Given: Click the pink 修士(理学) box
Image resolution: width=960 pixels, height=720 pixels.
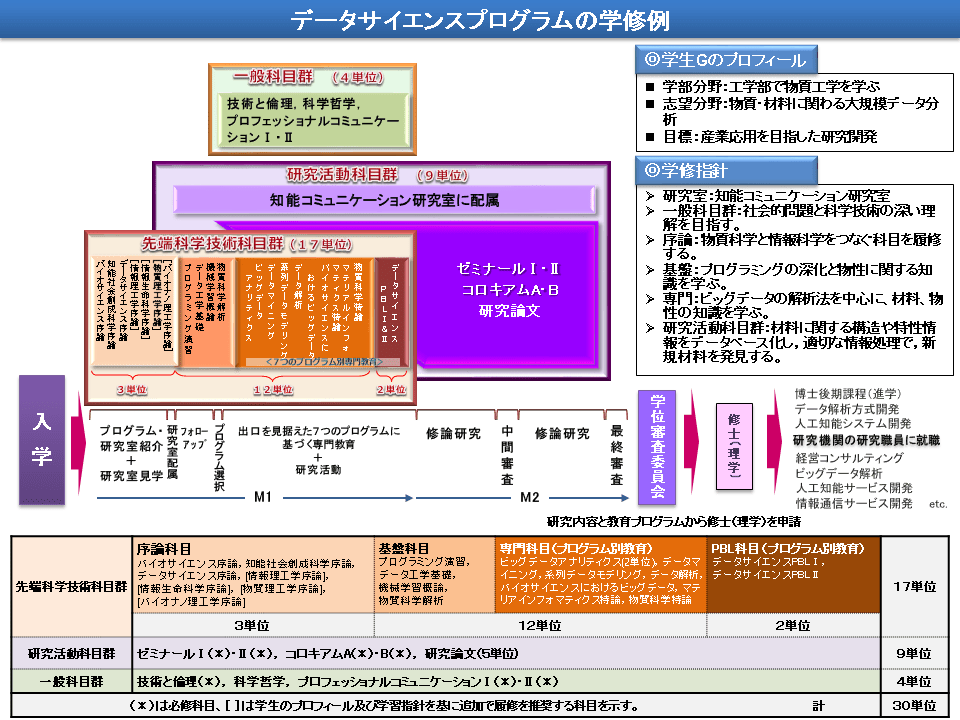Looking at the screenshot, I should (x=734, y=446).
